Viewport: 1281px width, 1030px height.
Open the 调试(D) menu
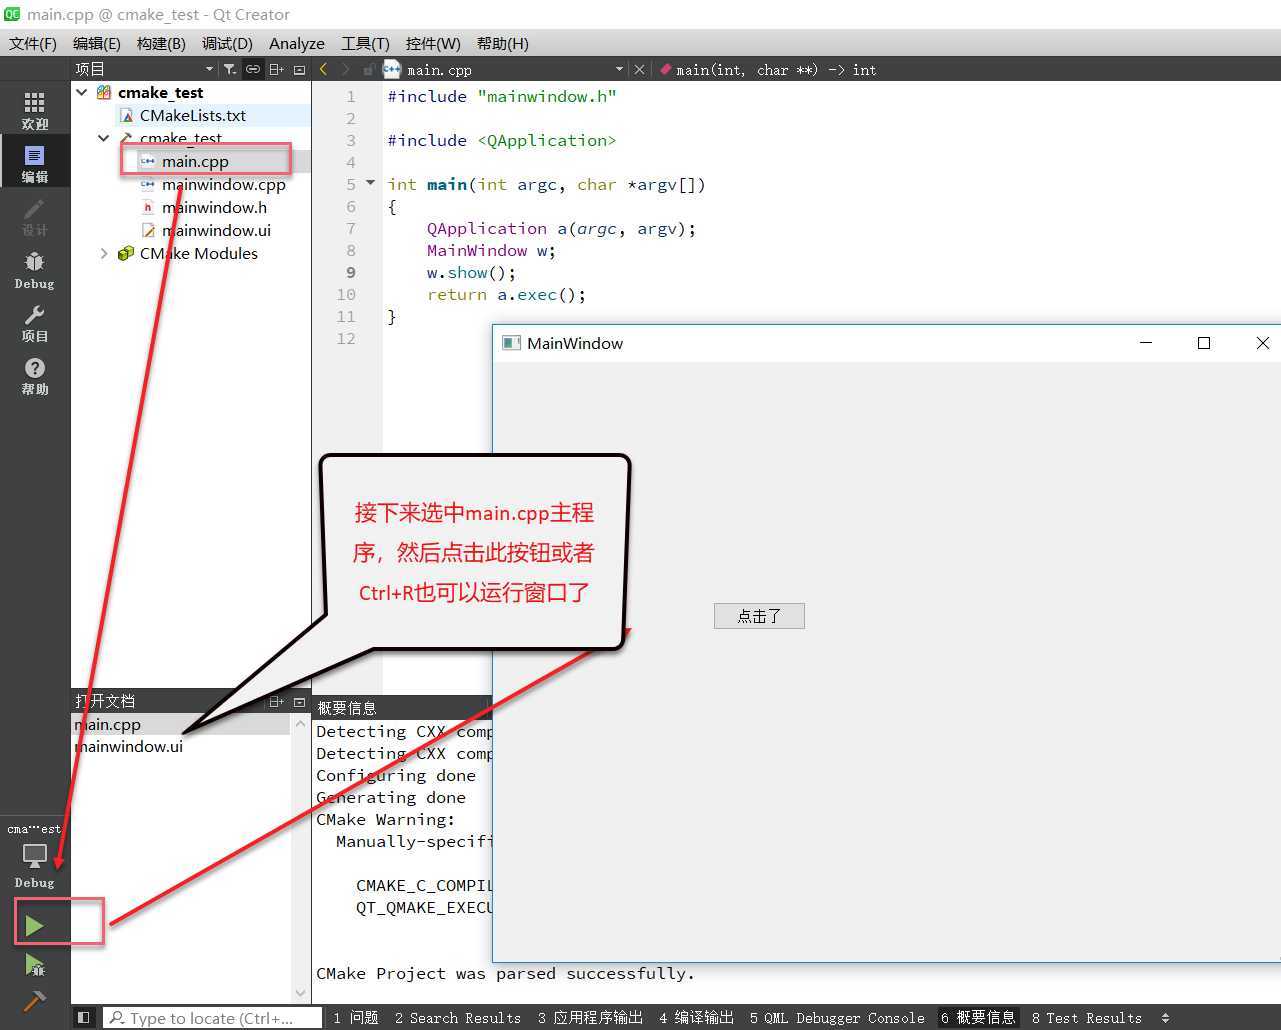(227, 43)
